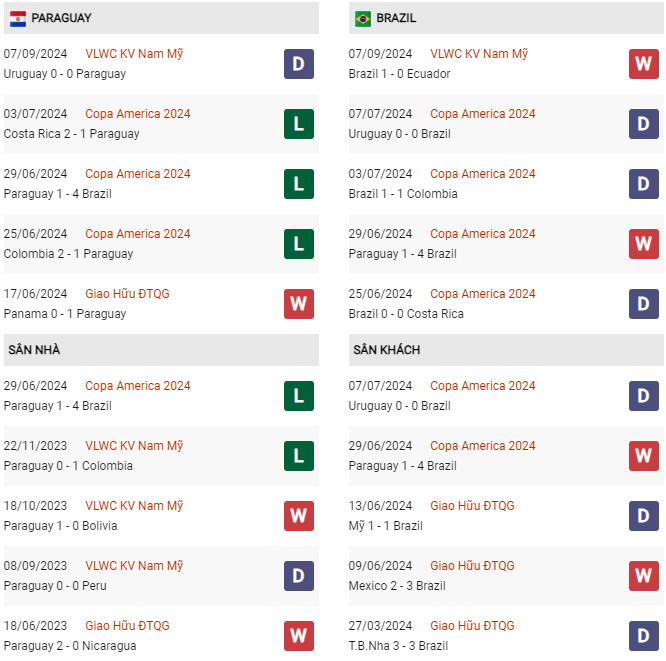Open the BRAZIL team header
Screen dimensions: 666x661
pos(396,18)
